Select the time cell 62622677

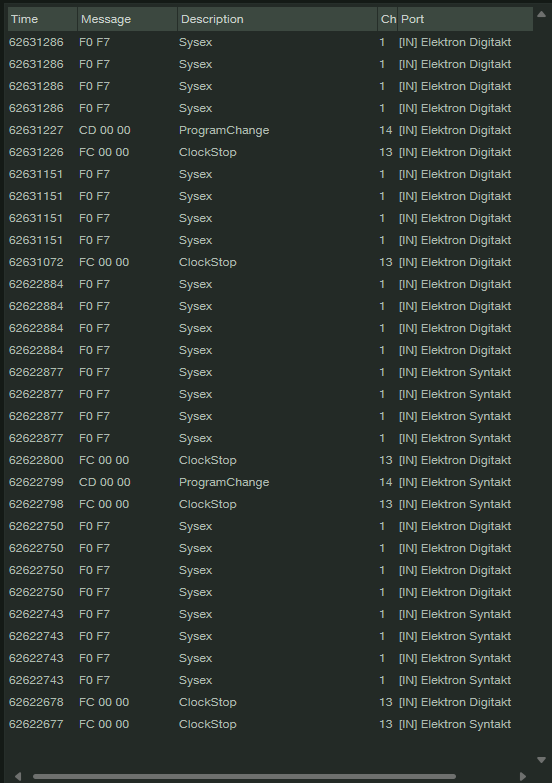tap(36, 724)
